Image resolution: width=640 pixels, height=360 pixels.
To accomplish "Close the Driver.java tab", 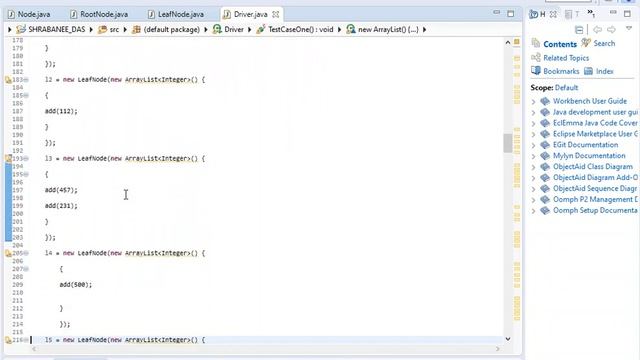I will [x=276, y=14].
